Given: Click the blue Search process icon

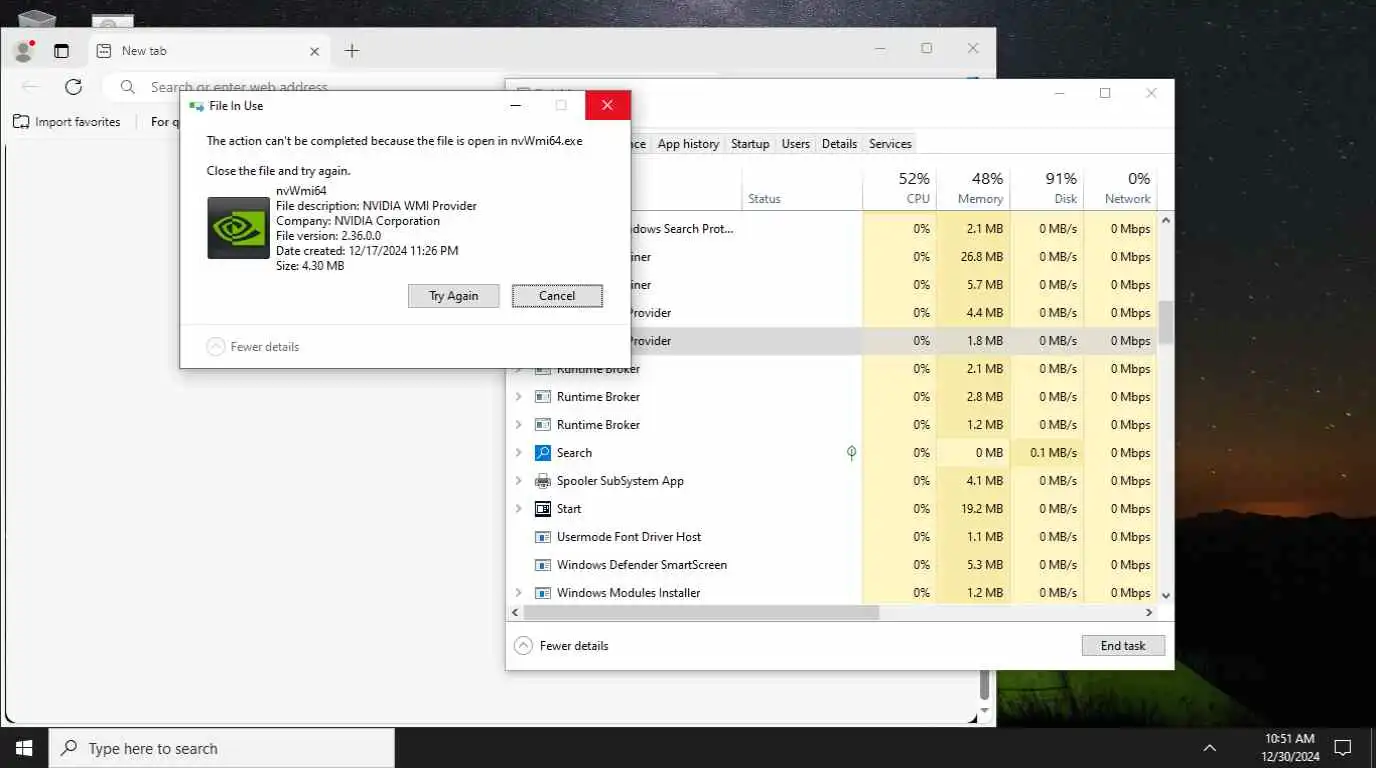Looking at the screenshot, I should [x=543, y=453].
